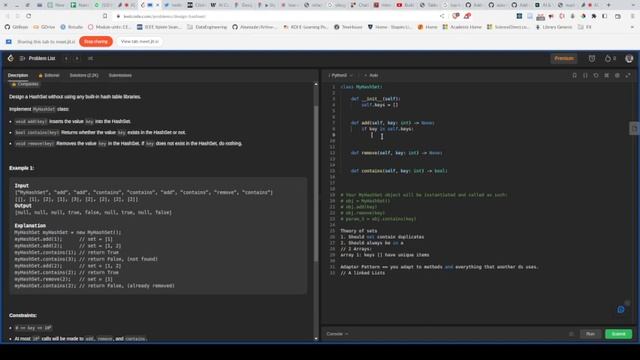This screenshot has height=360, width=640.
Task: Open the editor settings gear icon
Action: 617,76
